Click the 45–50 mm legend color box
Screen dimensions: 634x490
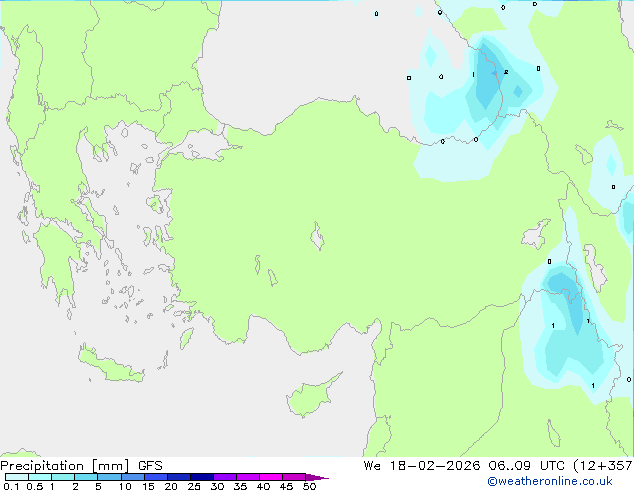[294, 477]
